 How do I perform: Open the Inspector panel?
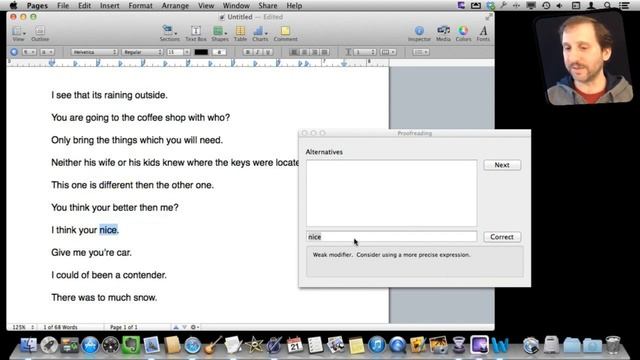coord(419,33)
